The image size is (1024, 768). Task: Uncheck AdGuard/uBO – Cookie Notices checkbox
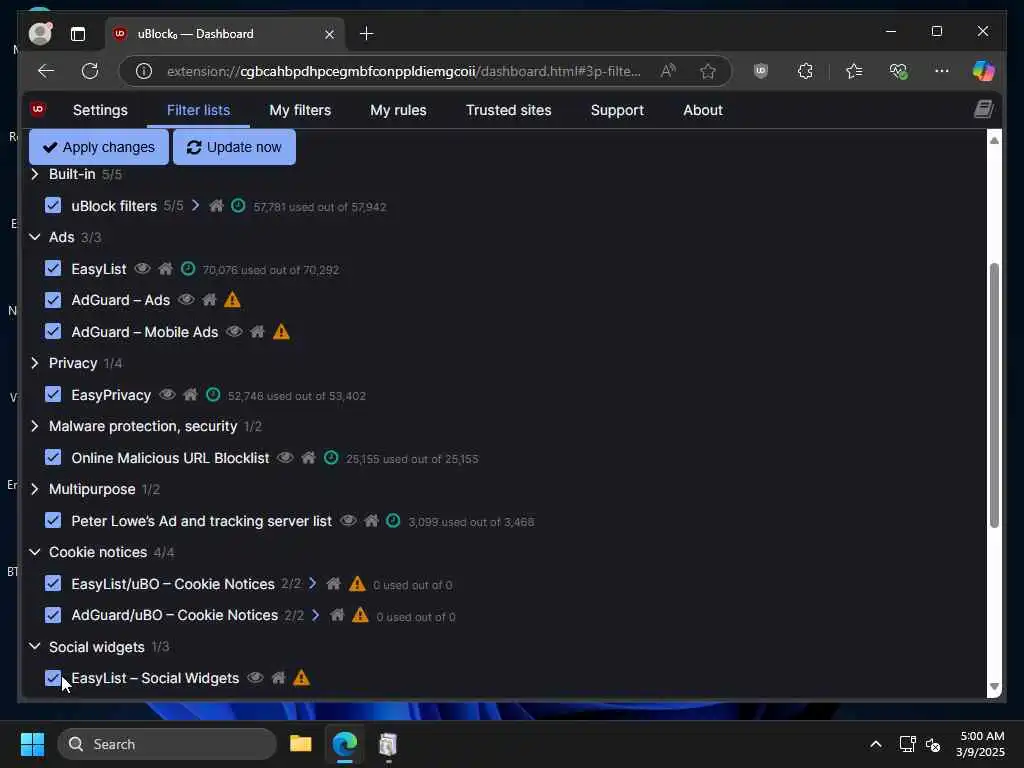click(x=53, y=615)
